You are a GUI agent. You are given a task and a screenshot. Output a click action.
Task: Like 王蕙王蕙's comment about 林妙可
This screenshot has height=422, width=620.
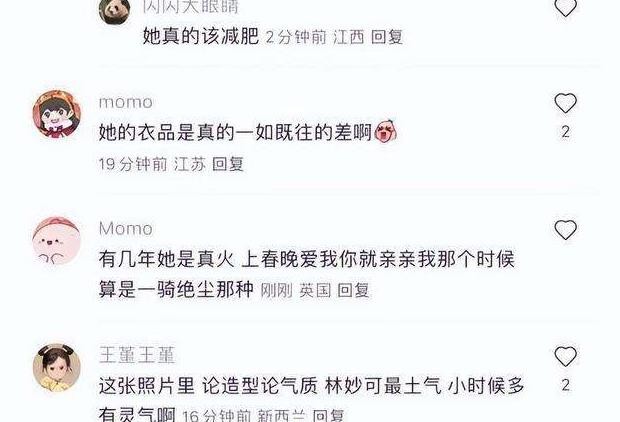point(565,356)
